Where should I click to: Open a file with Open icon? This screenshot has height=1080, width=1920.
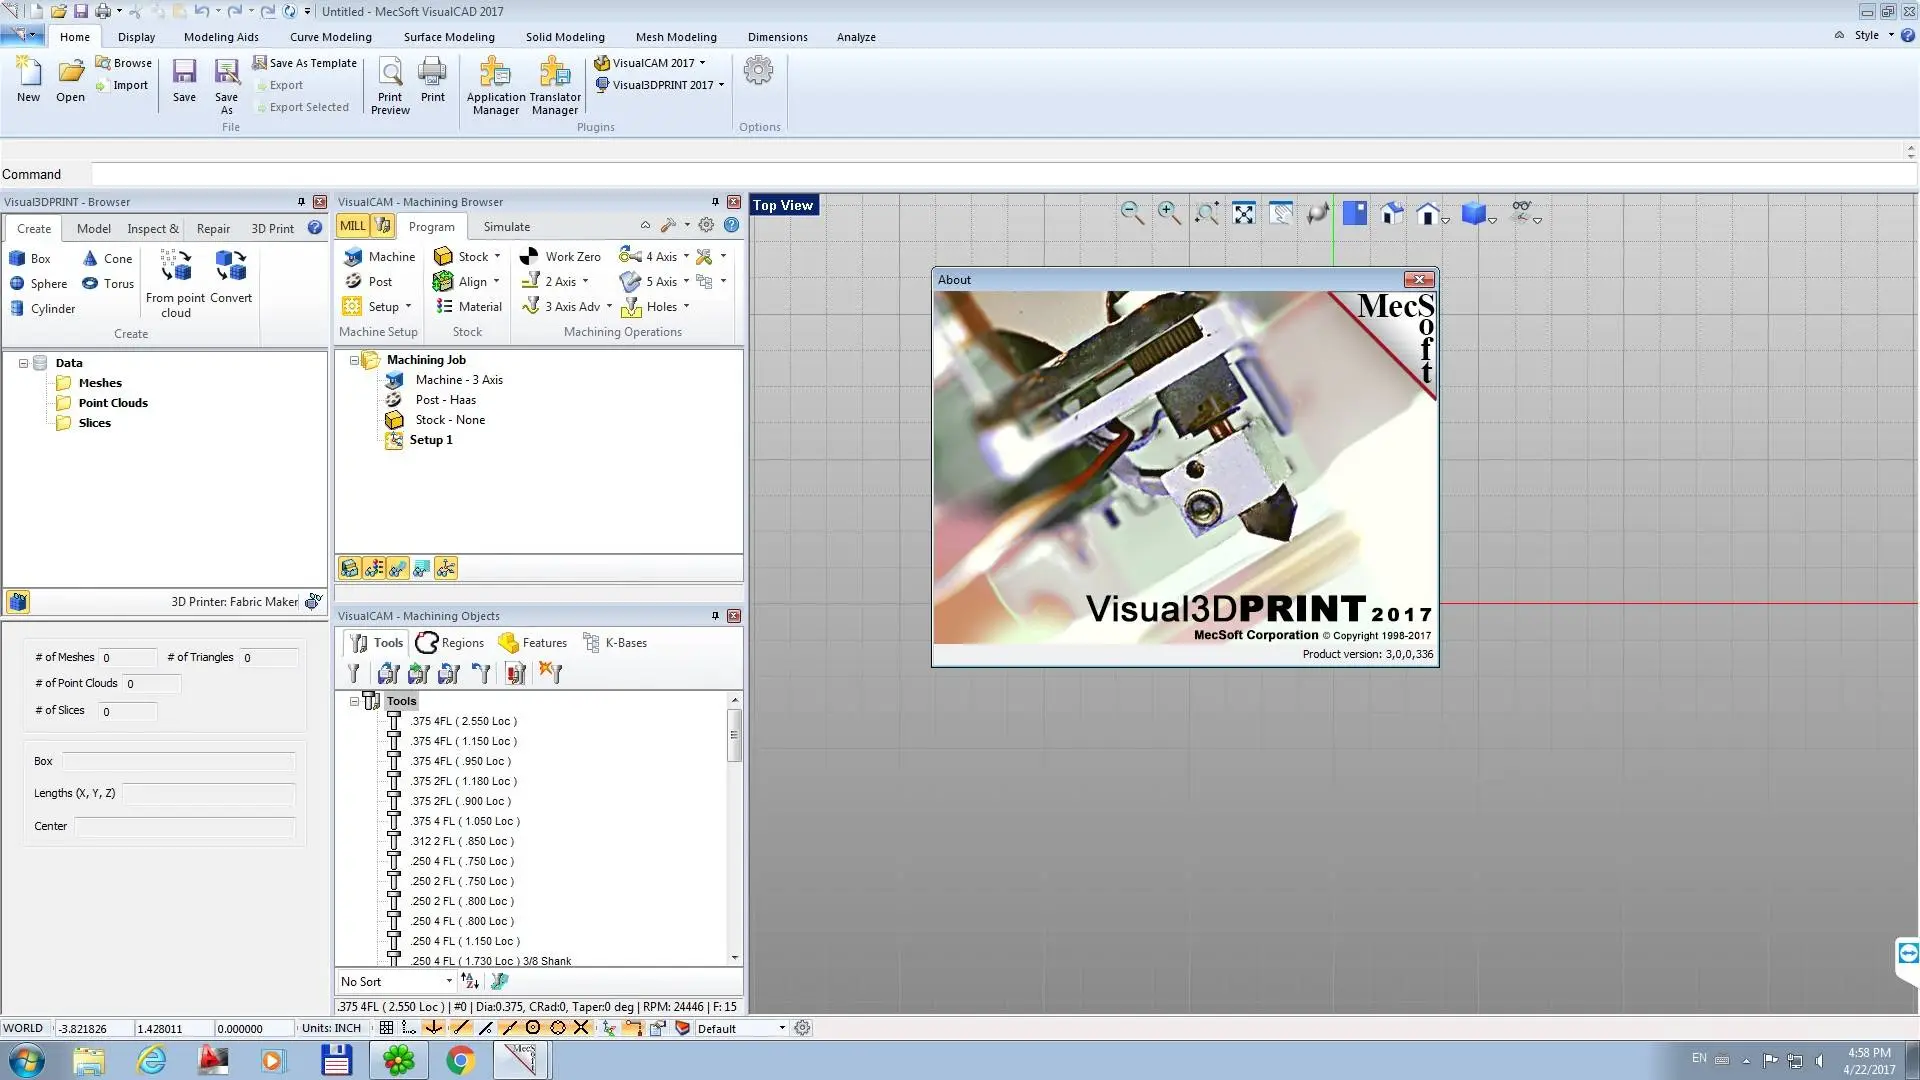pyautogui.click(x=70, y=80)
